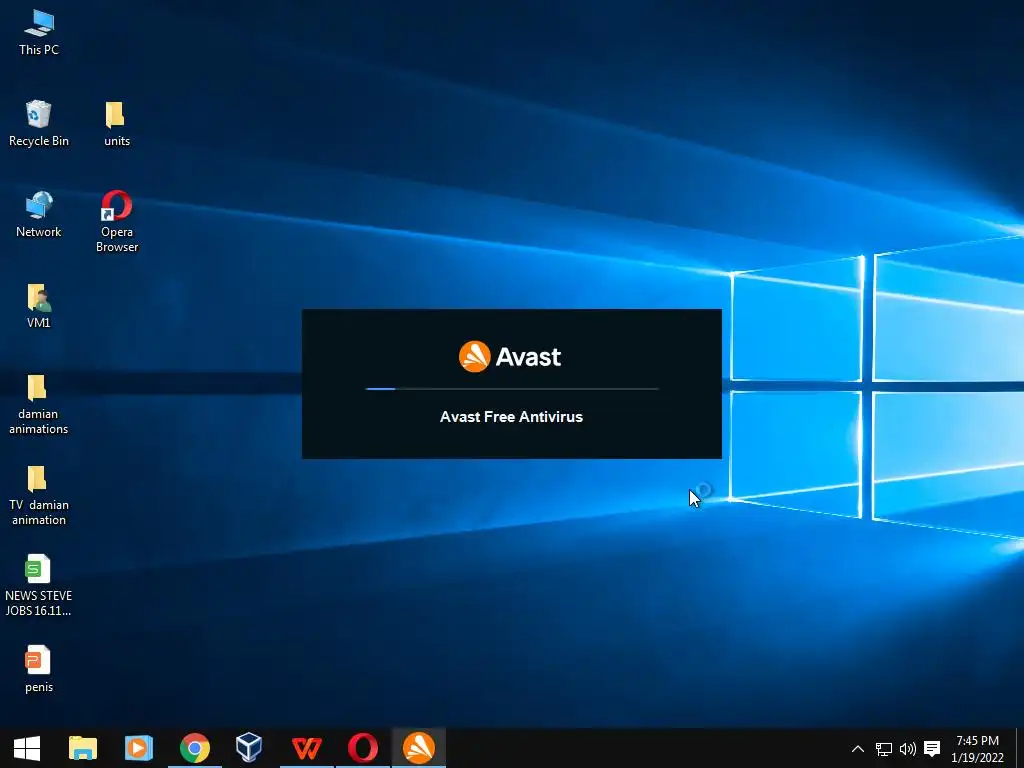1024x768 pixels.
Task: Show hidden system tray icons
Action: 857,749
